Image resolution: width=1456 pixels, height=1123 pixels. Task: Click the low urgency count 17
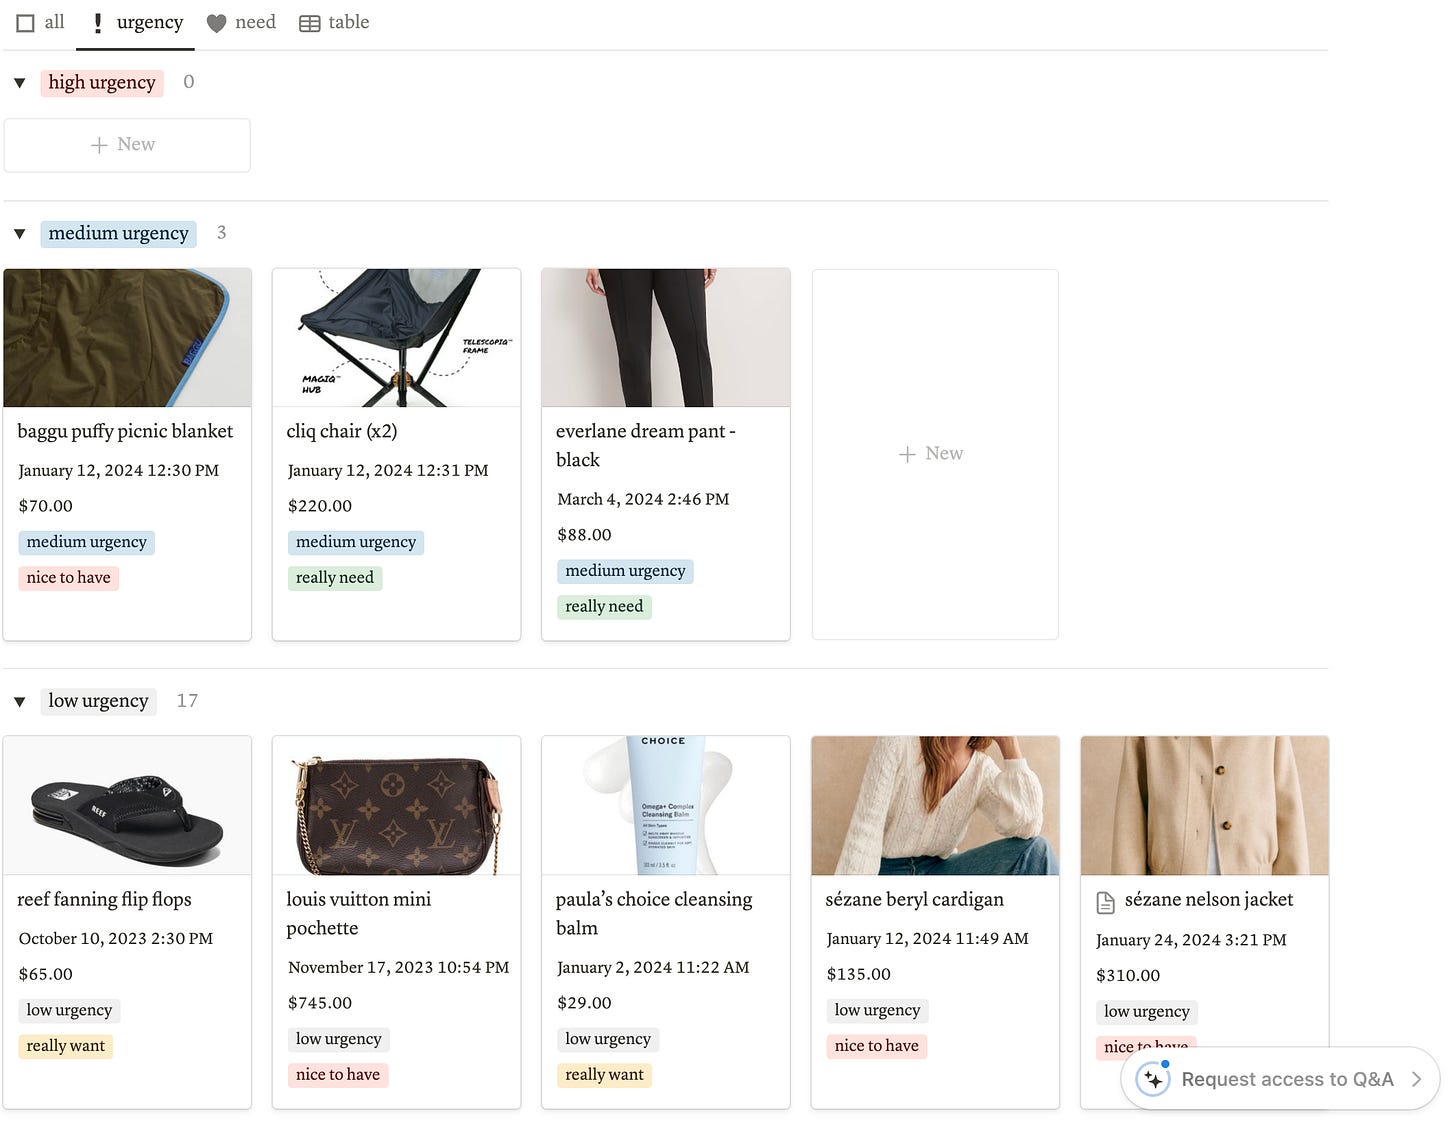187,701
